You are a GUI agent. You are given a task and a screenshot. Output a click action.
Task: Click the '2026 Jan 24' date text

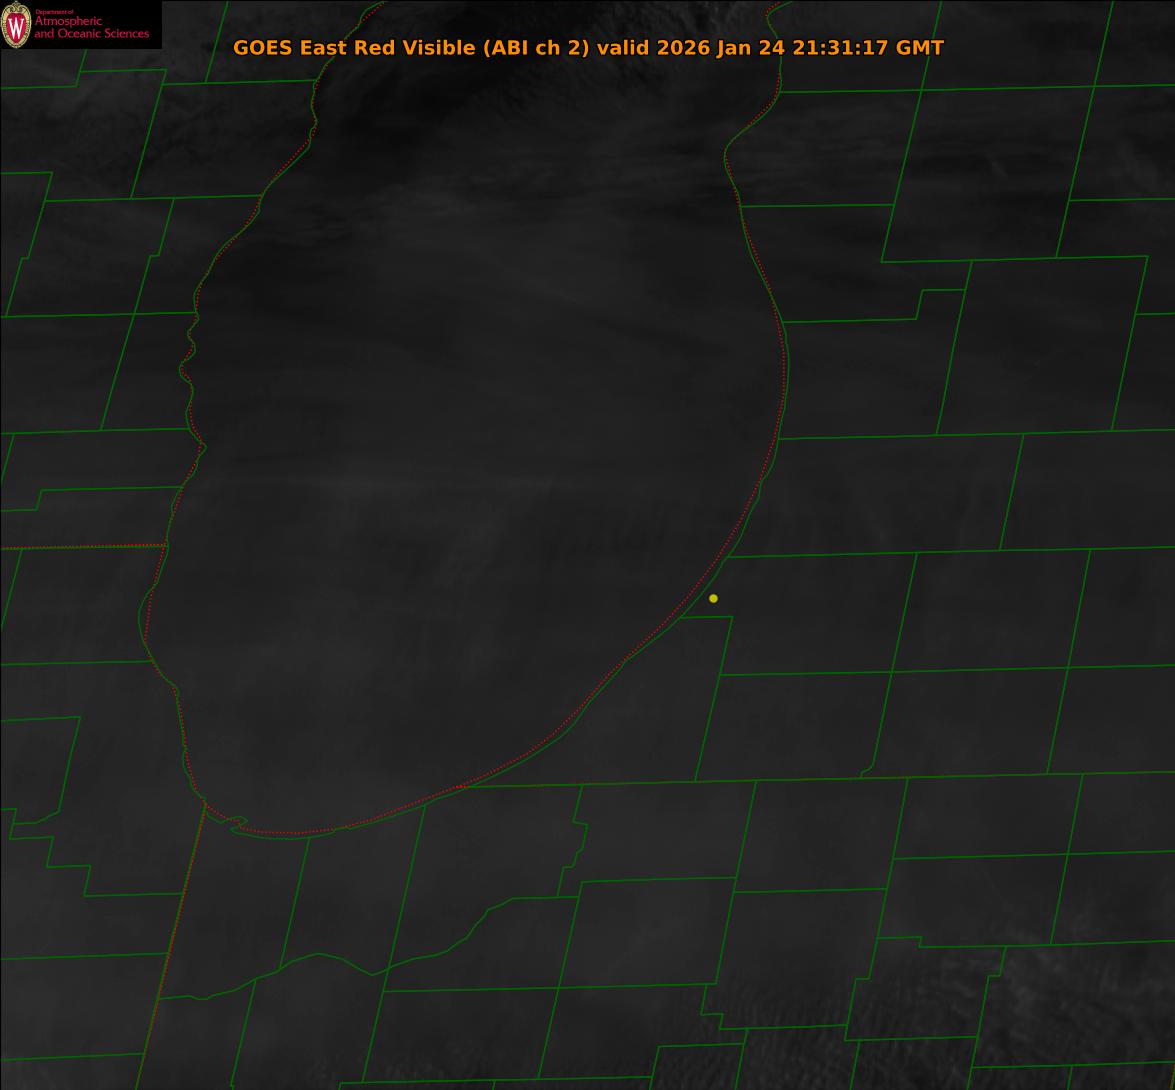[722, 47]
